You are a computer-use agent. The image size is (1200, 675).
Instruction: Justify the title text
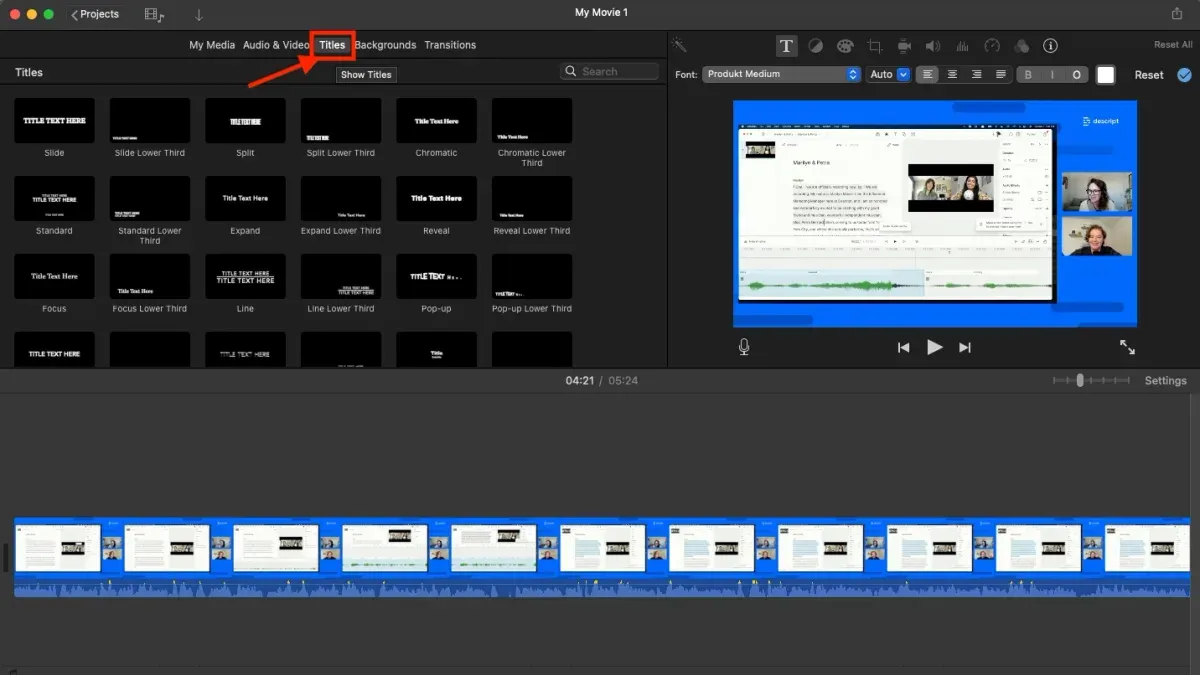[1001, 74]
